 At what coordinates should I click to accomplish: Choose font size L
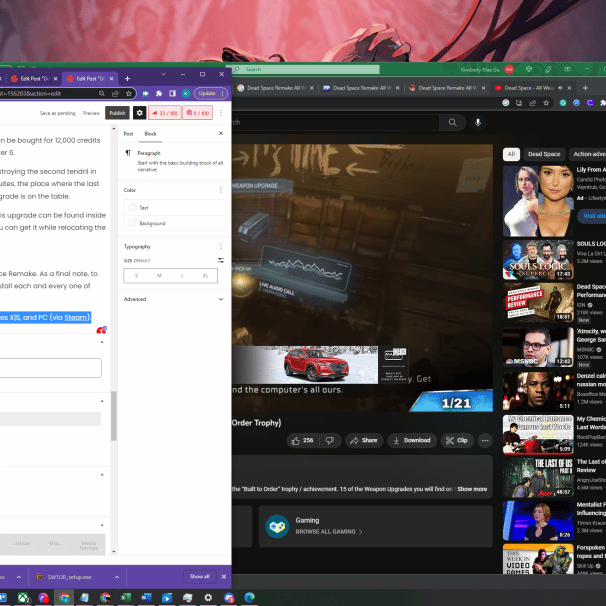coord(182,276)
